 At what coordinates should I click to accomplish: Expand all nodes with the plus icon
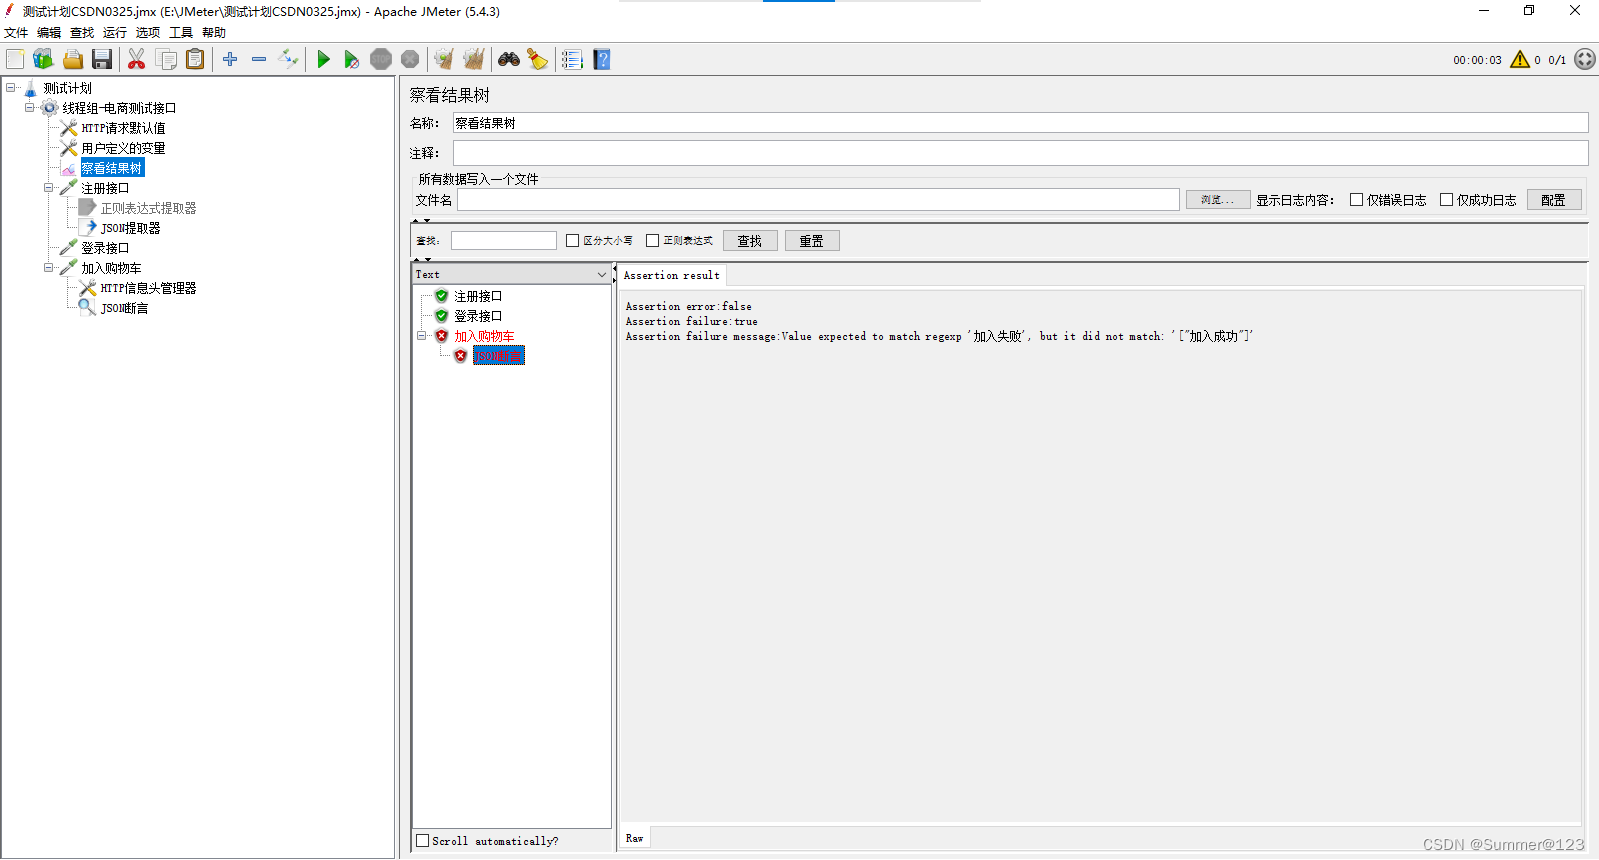(230, 60)
